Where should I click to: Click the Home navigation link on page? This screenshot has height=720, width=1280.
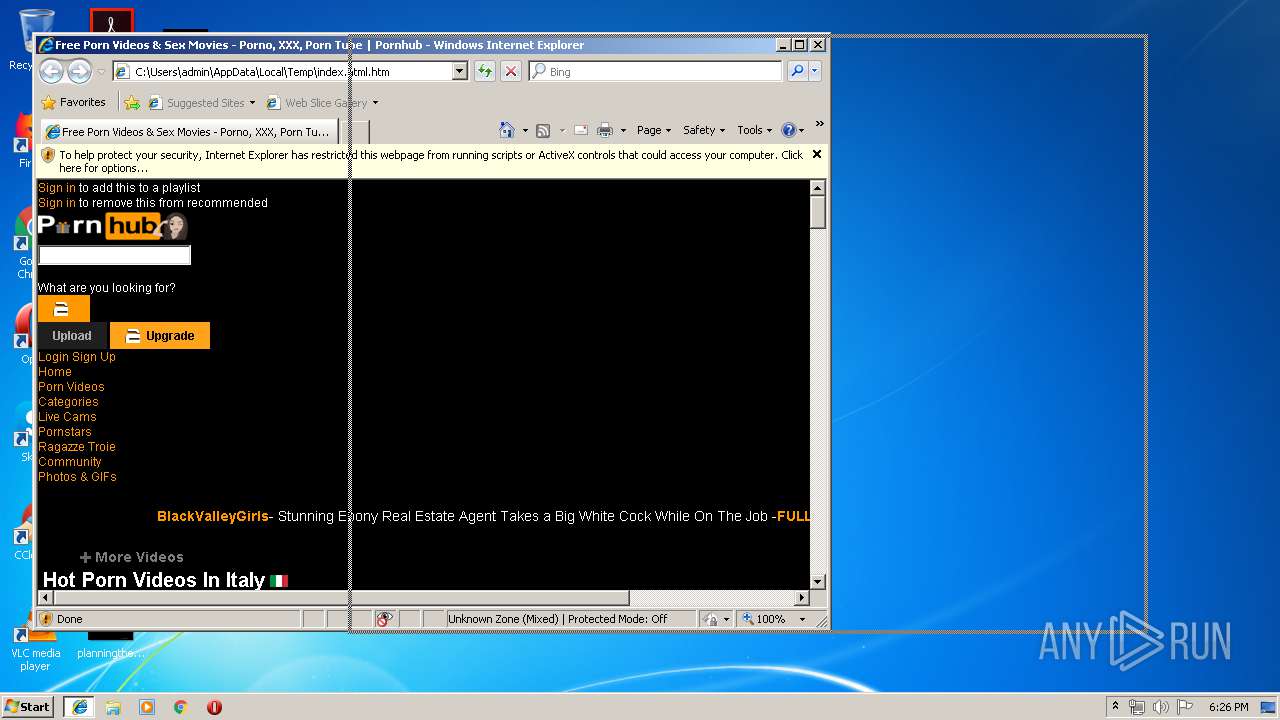[55, 372]
